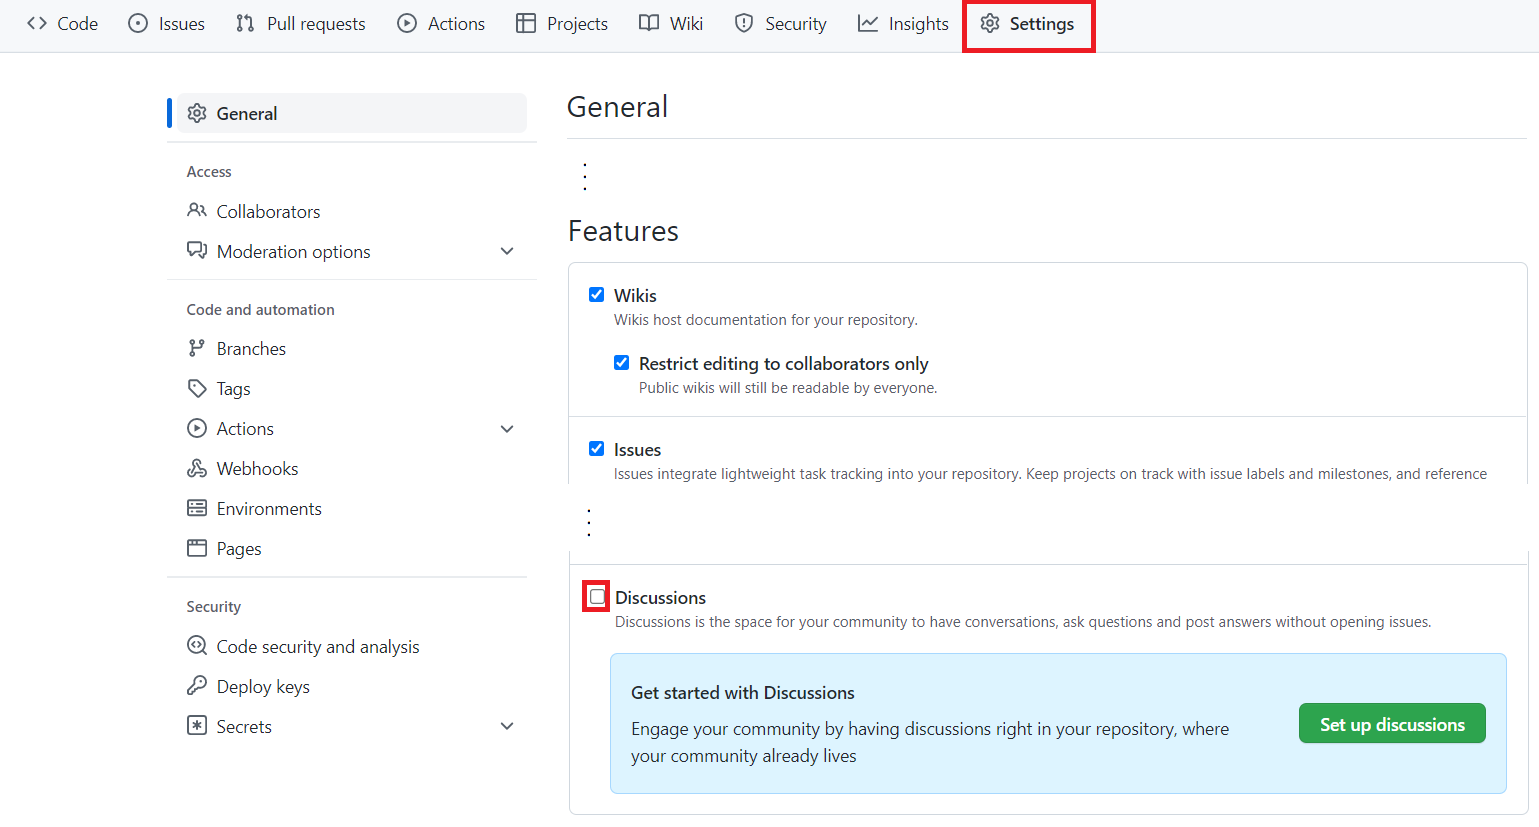This screenshot has width=1539, height=827.
Task: Click the Branches git-branch icon
Action: 197,348
